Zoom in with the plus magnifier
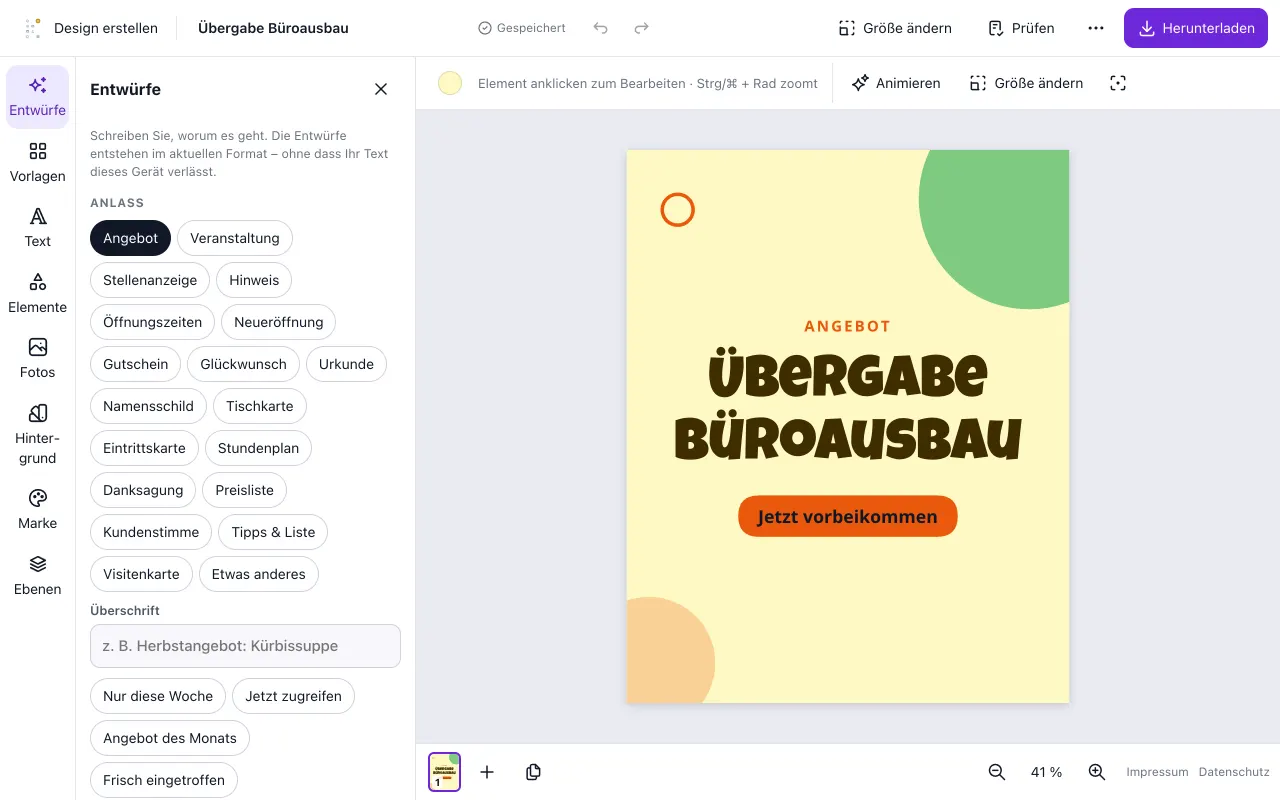1280x800 pixels. [1097, 772]
